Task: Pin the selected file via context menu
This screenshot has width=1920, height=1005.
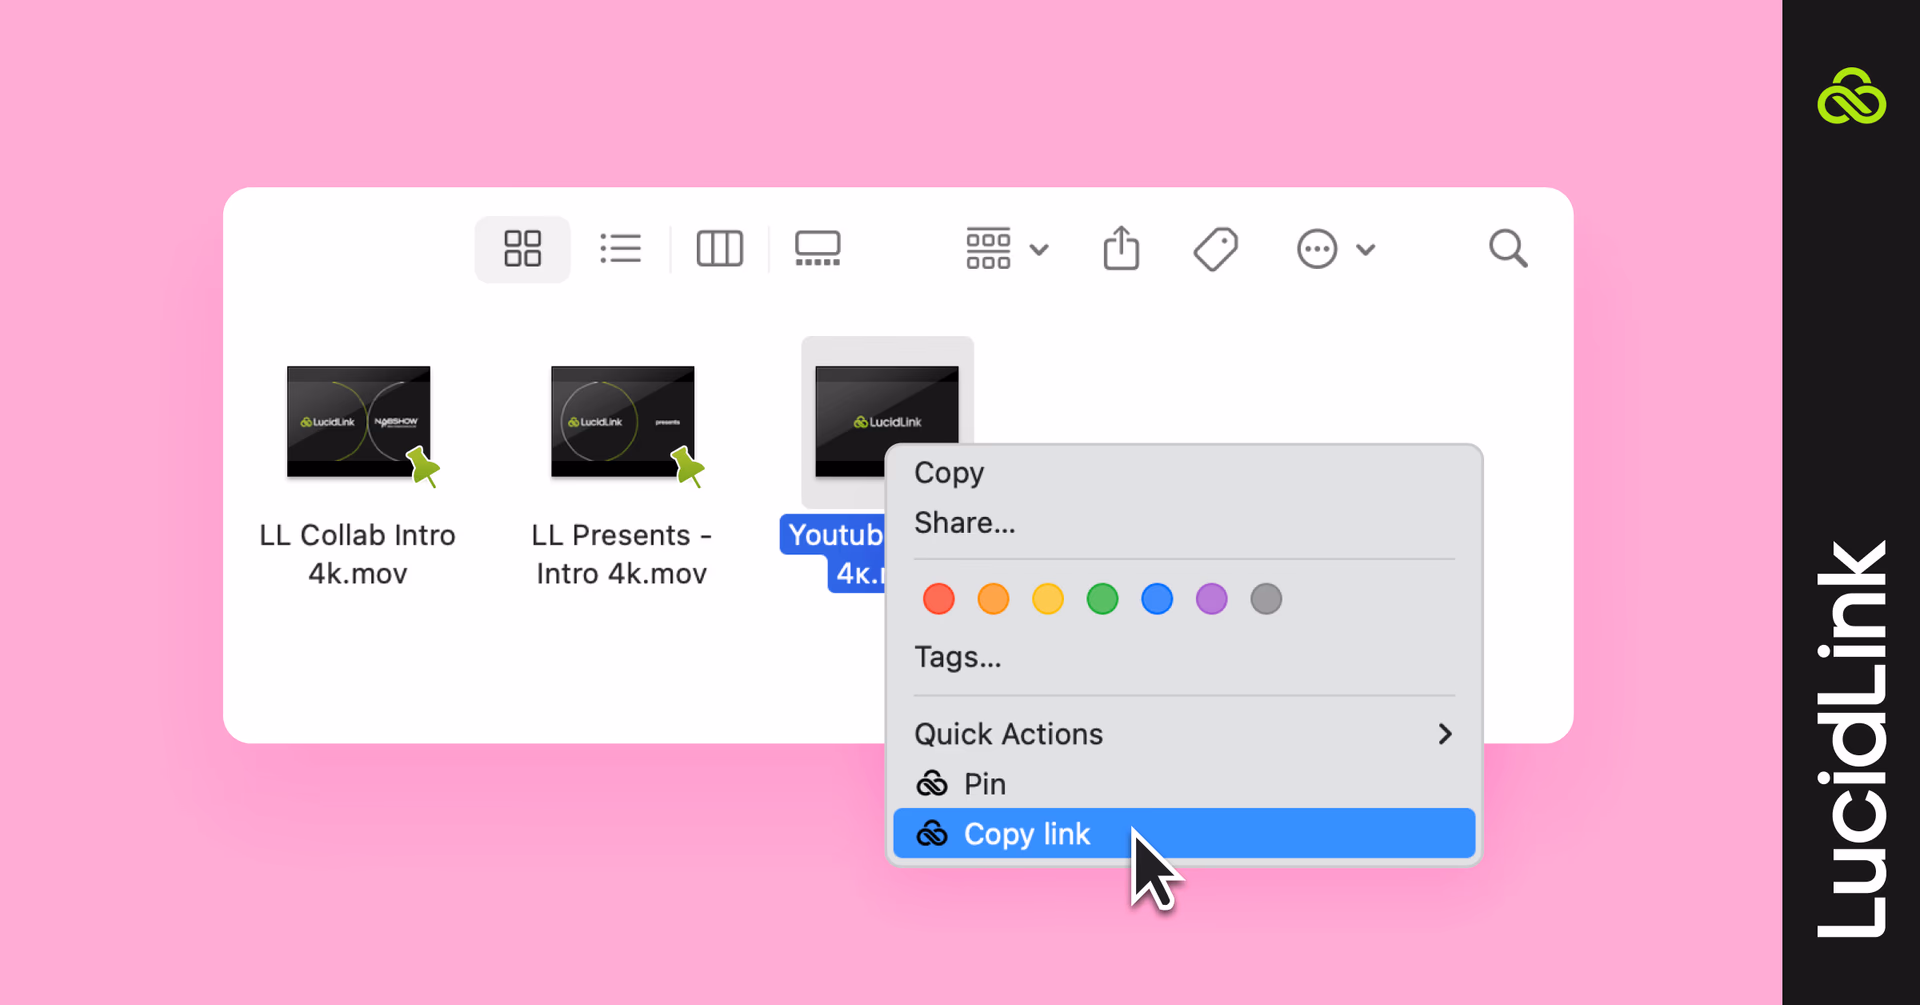Action: [984, 783]
